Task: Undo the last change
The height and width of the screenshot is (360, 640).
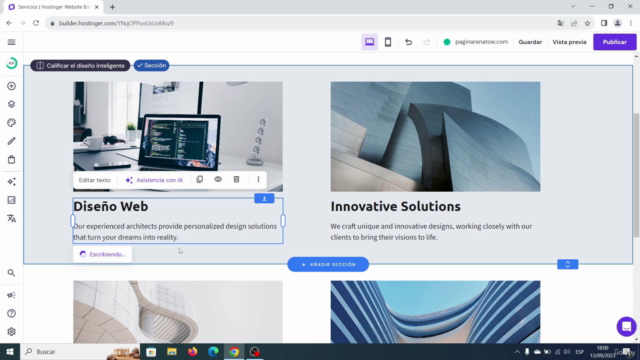Action: click(408, 42)
